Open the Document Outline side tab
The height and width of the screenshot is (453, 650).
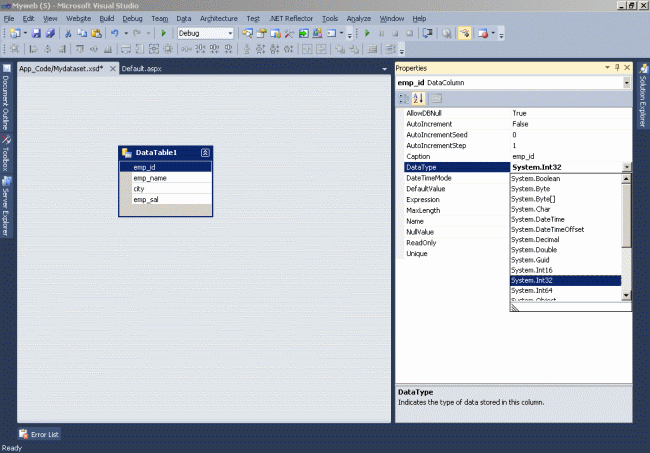6,97
